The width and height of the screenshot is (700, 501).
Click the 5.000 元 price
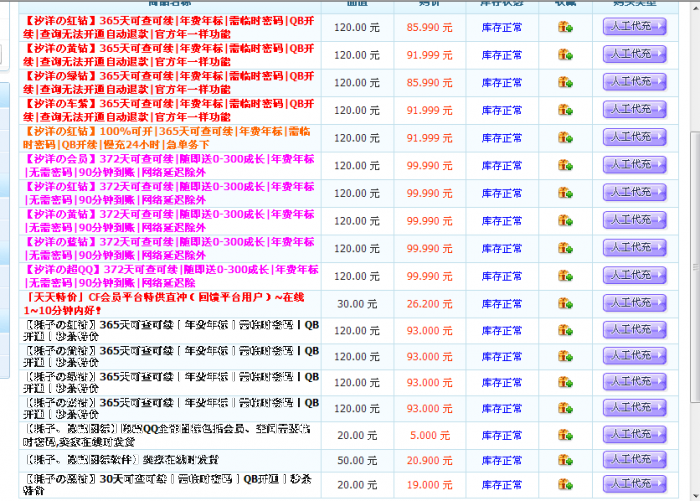point(429,435)
